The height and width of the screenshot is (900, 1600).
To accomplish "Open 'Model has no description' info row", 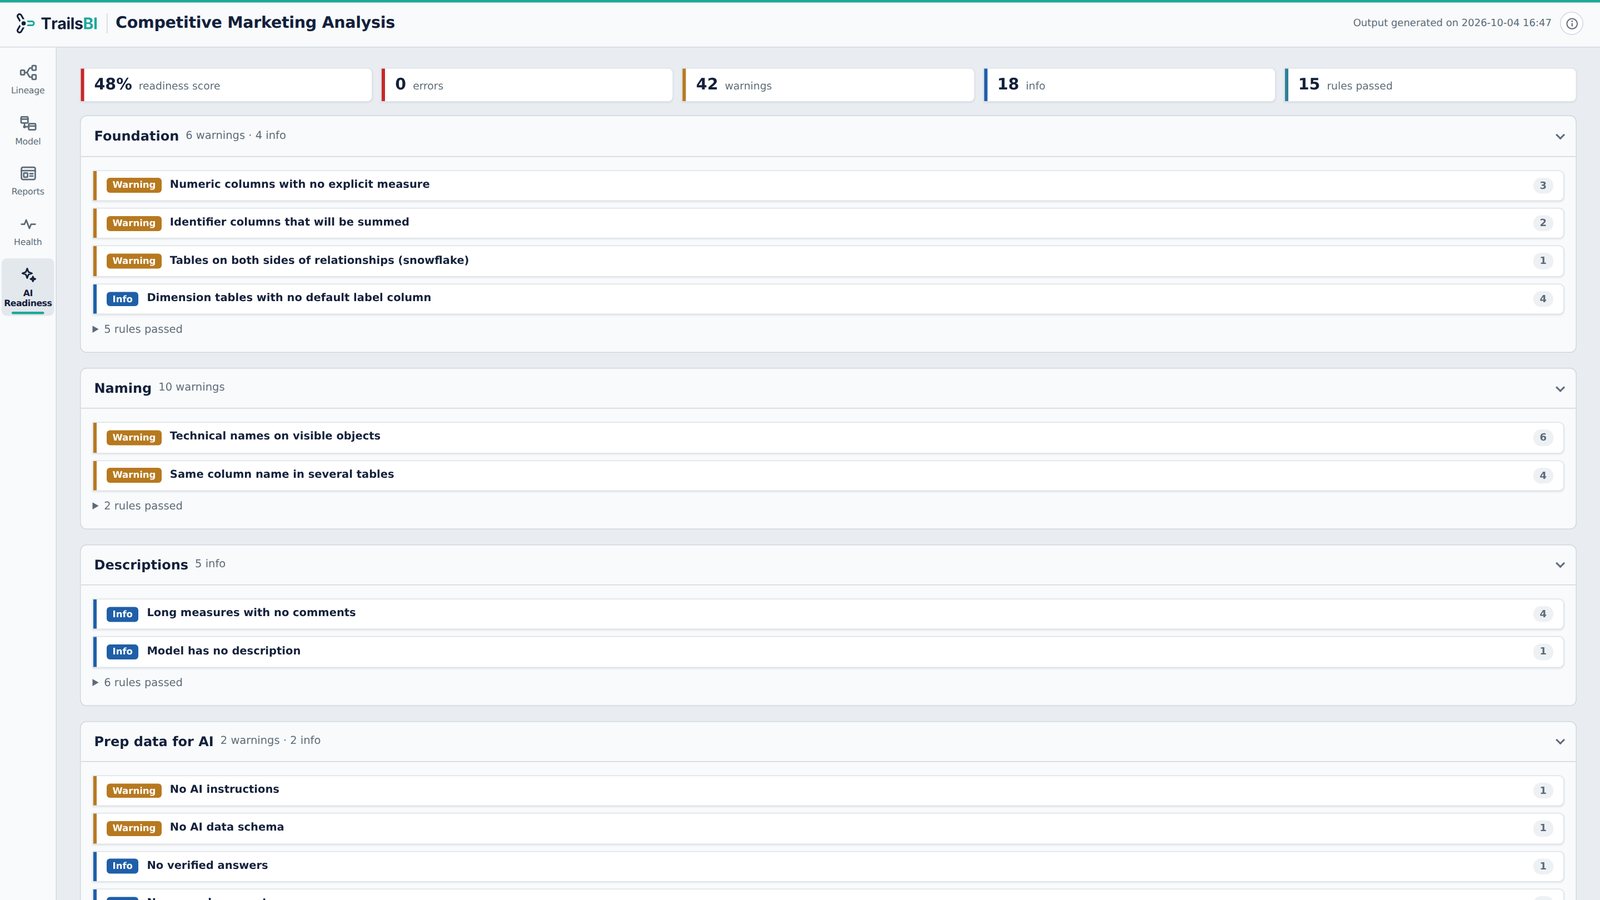I will tap(828, 652).
